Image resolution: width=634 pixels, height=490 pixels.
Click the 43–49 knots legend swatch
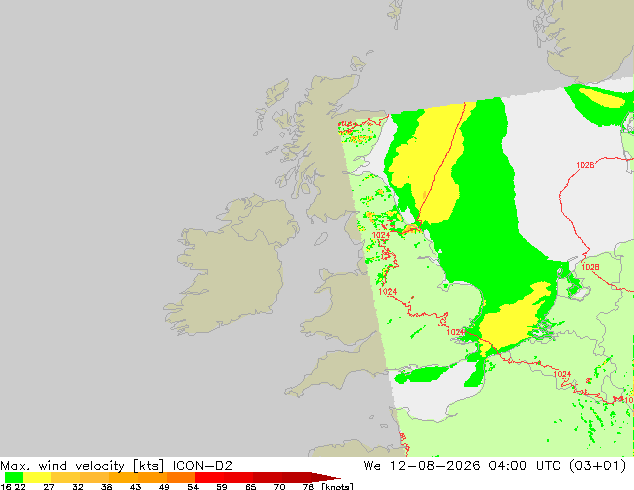click(152, 477)
